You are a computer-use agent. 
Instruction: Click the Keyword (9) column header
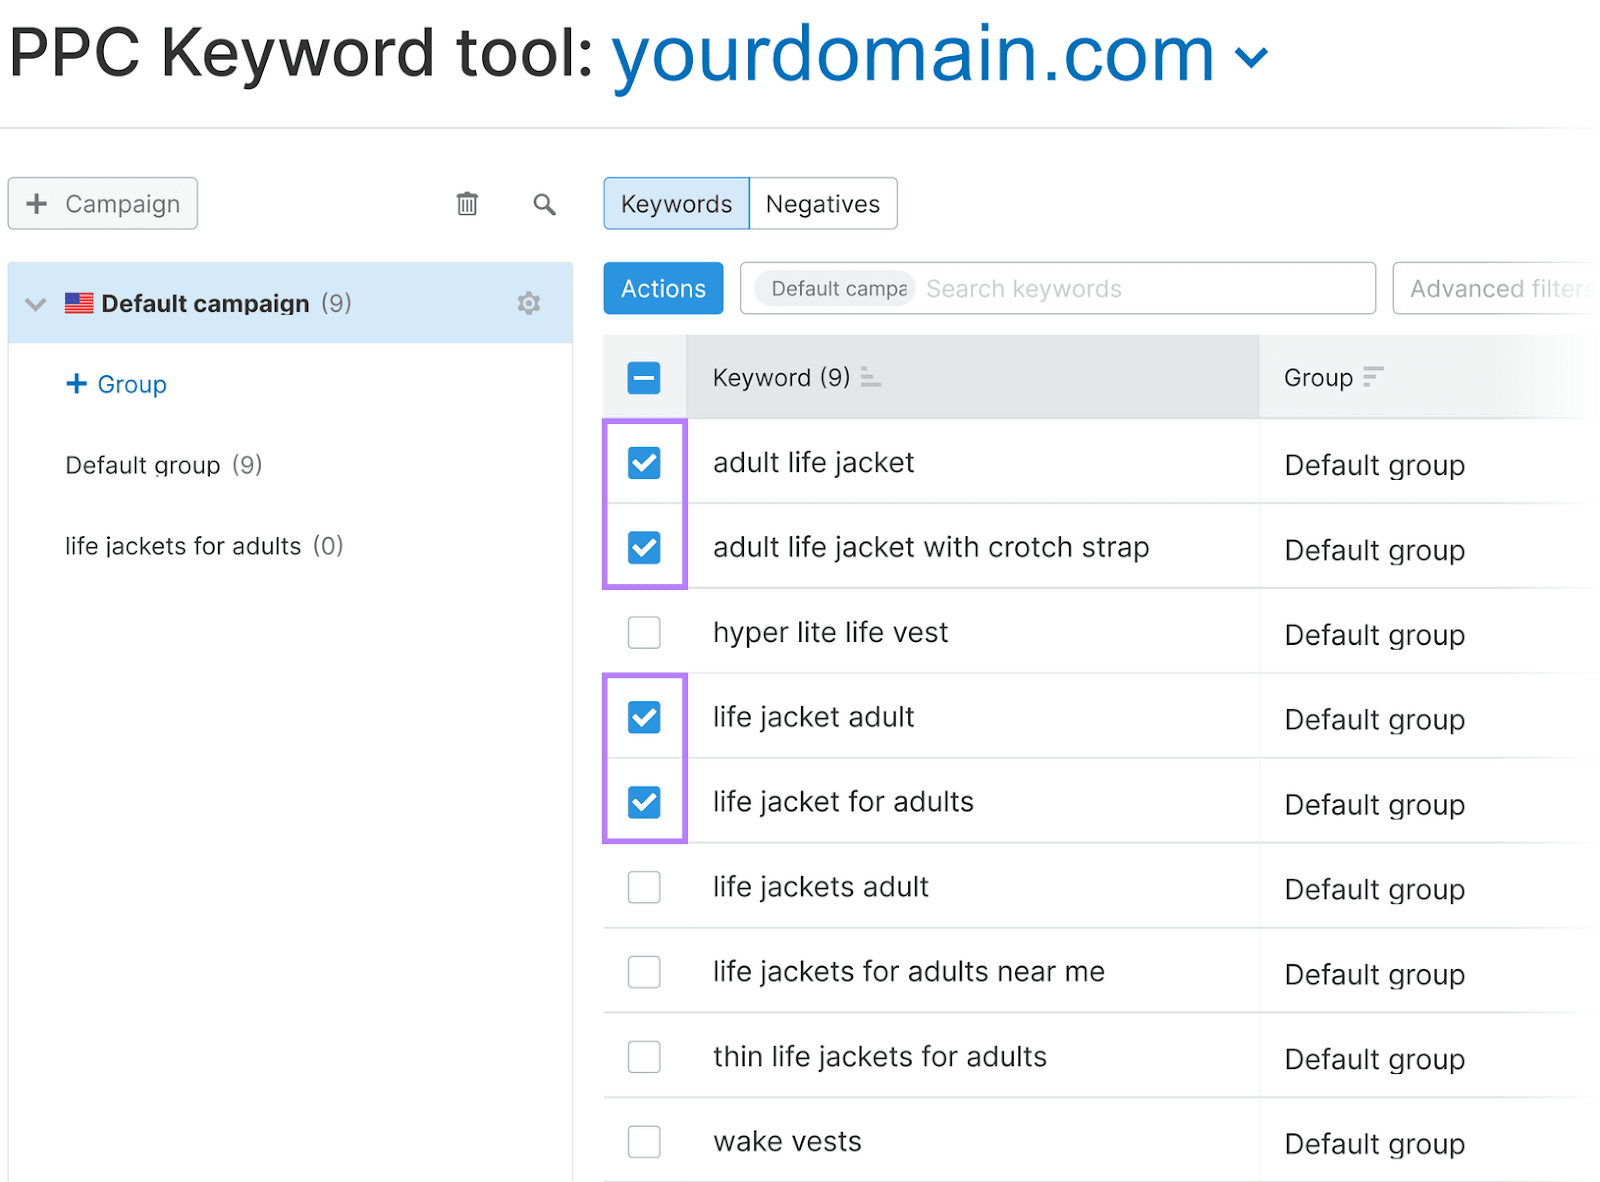pos(972,377)
